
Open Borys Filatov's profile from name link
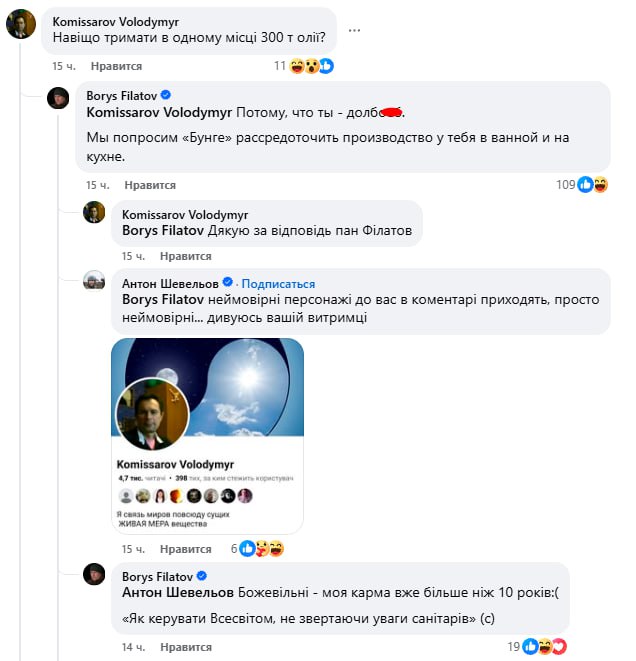122,97
